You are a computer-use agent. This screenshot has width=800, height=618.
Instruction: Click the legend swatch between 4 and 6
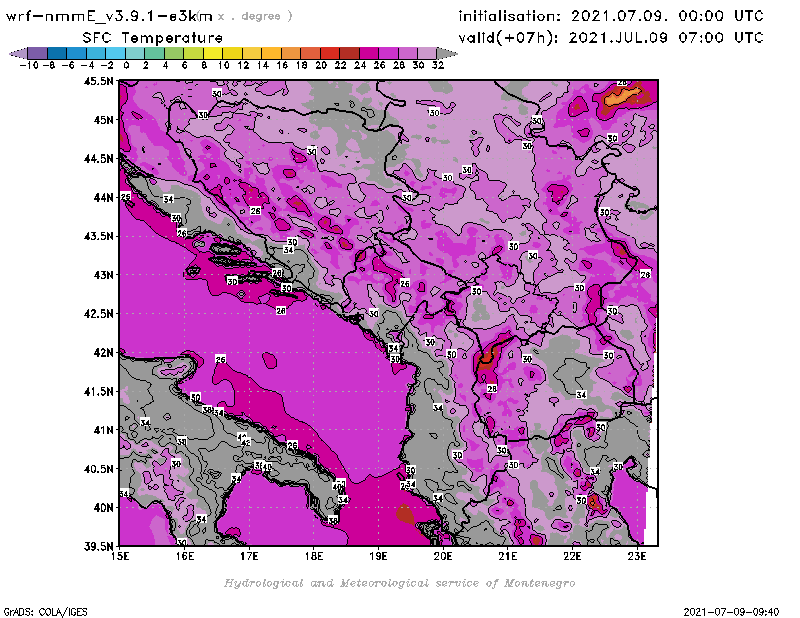pos(174,53)
